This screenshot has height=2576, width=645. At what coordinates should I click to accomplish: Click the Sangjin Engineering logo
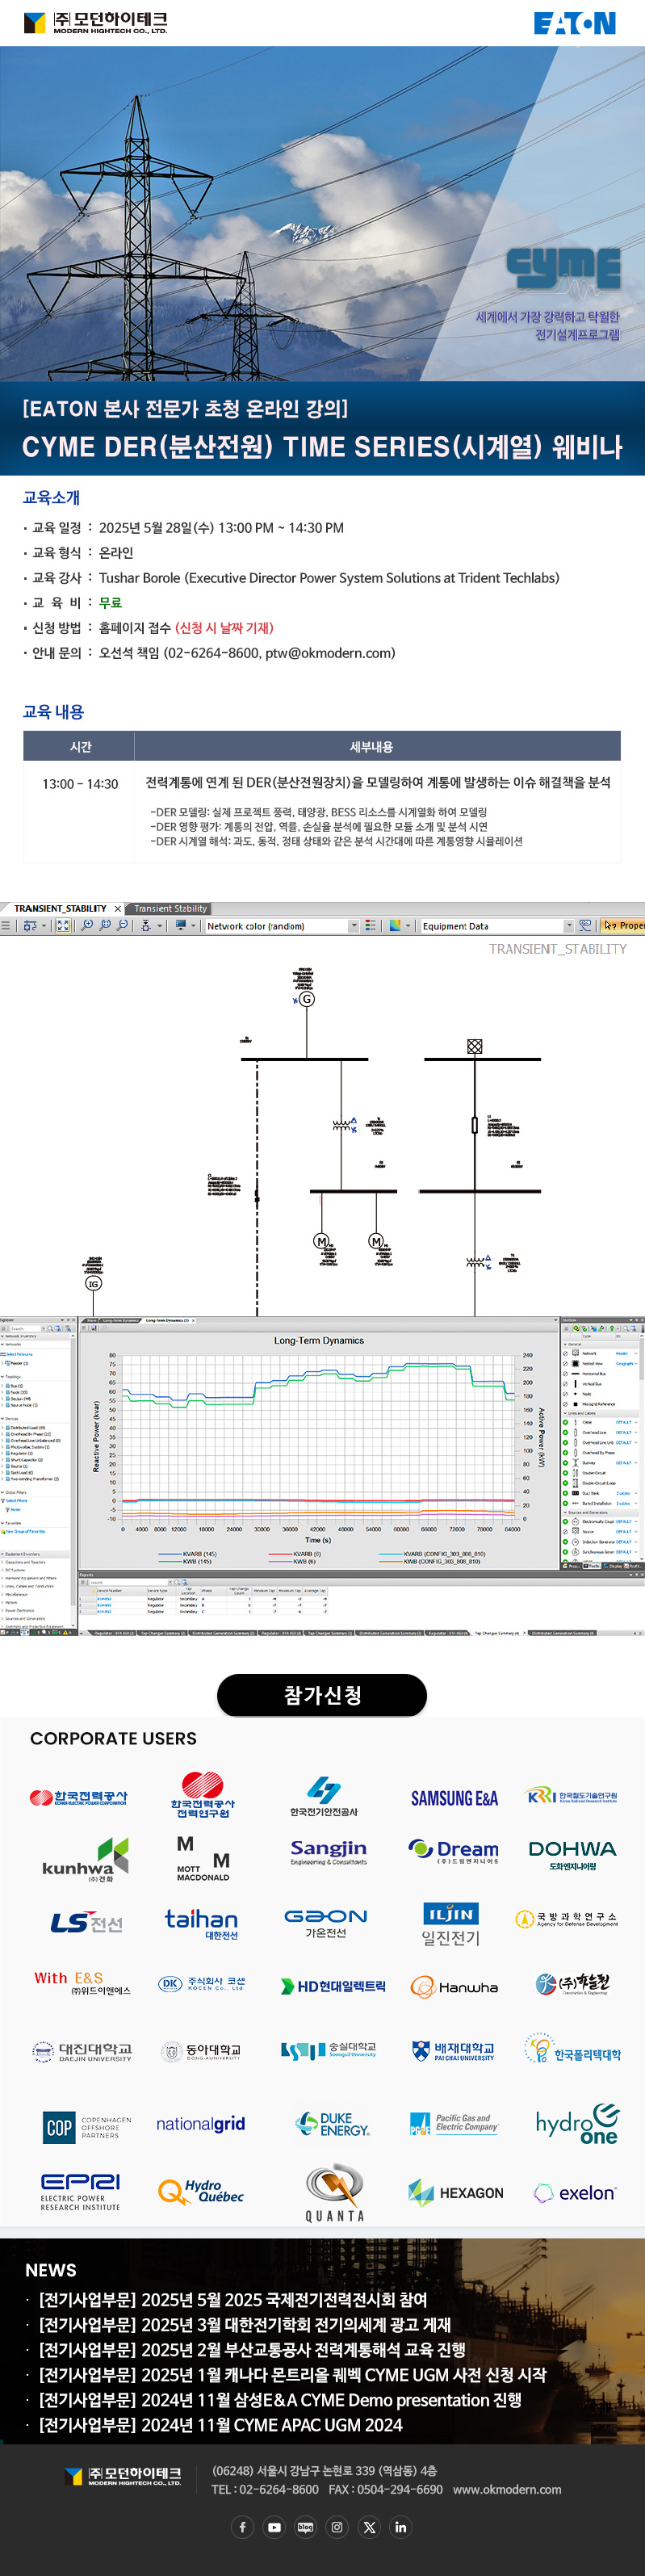click(328, 1852)
